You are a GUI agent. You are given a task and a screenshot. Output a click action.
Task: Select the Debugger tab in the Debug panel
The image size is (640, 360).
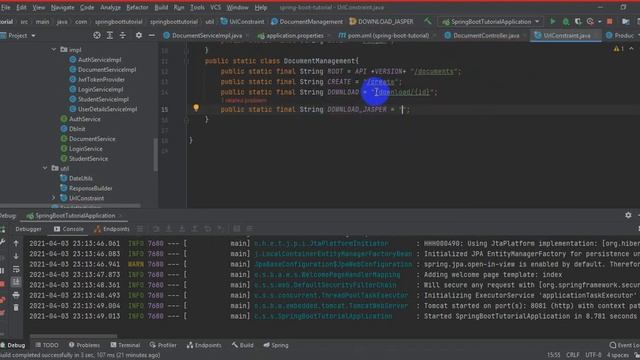pyautogui.click(x=28, y=229)
